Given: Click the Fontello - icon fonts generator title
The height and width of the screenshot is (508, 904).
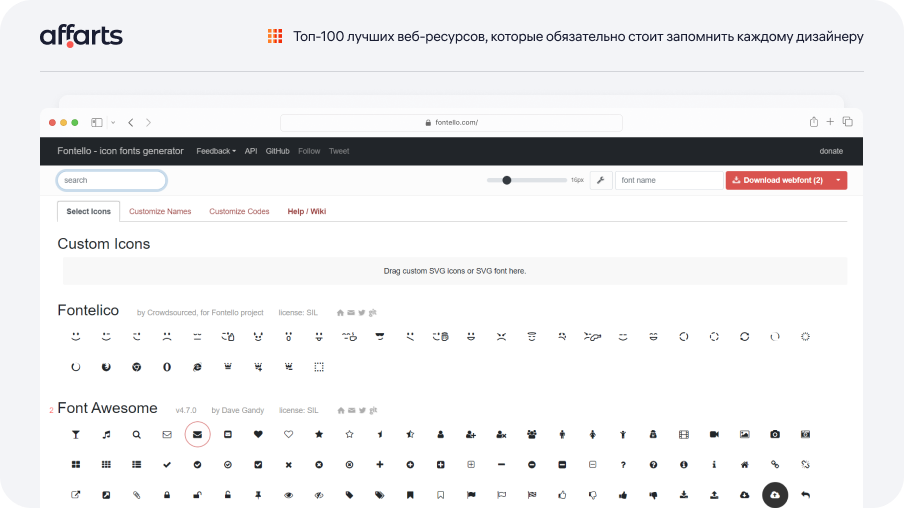Looking at the screenshot, I should [120, 151].
